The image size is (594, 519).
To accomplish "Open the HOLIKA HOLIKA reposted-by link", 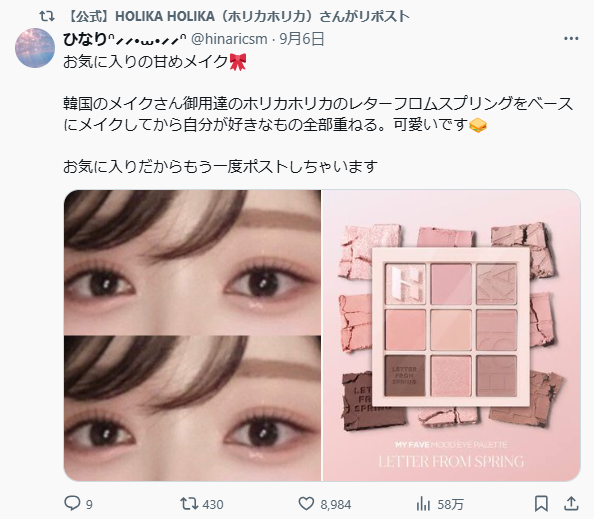I will [x=239, y=16].
